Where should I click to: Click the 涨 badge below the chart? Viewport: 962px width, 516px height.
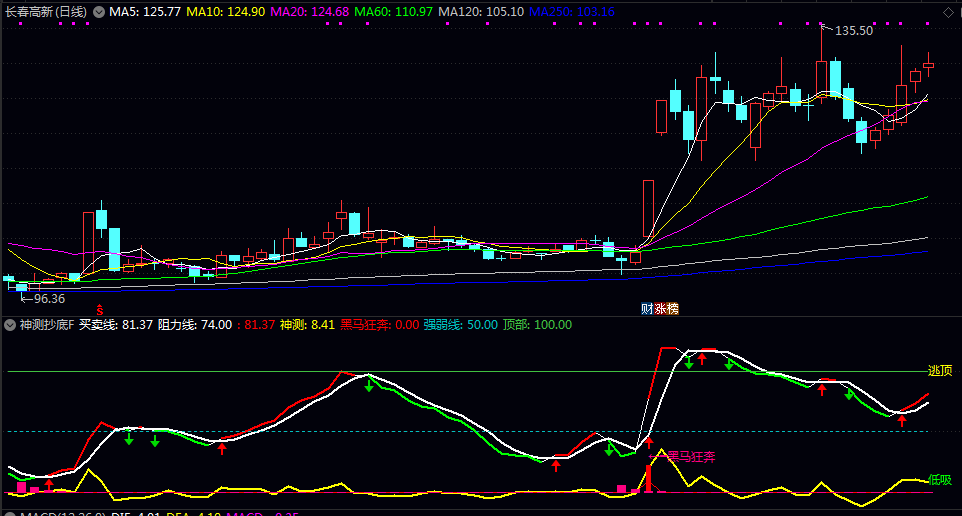(x=660, y=309)
